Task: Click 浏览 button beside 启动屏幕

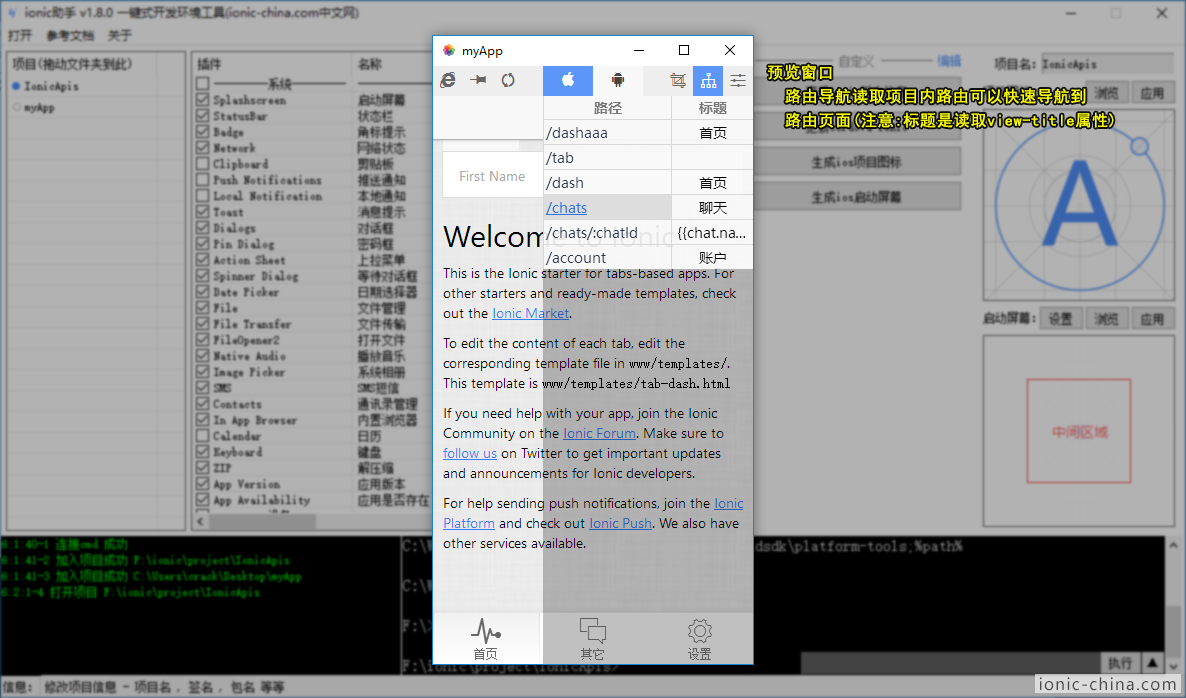Action: pos(1106,318)
